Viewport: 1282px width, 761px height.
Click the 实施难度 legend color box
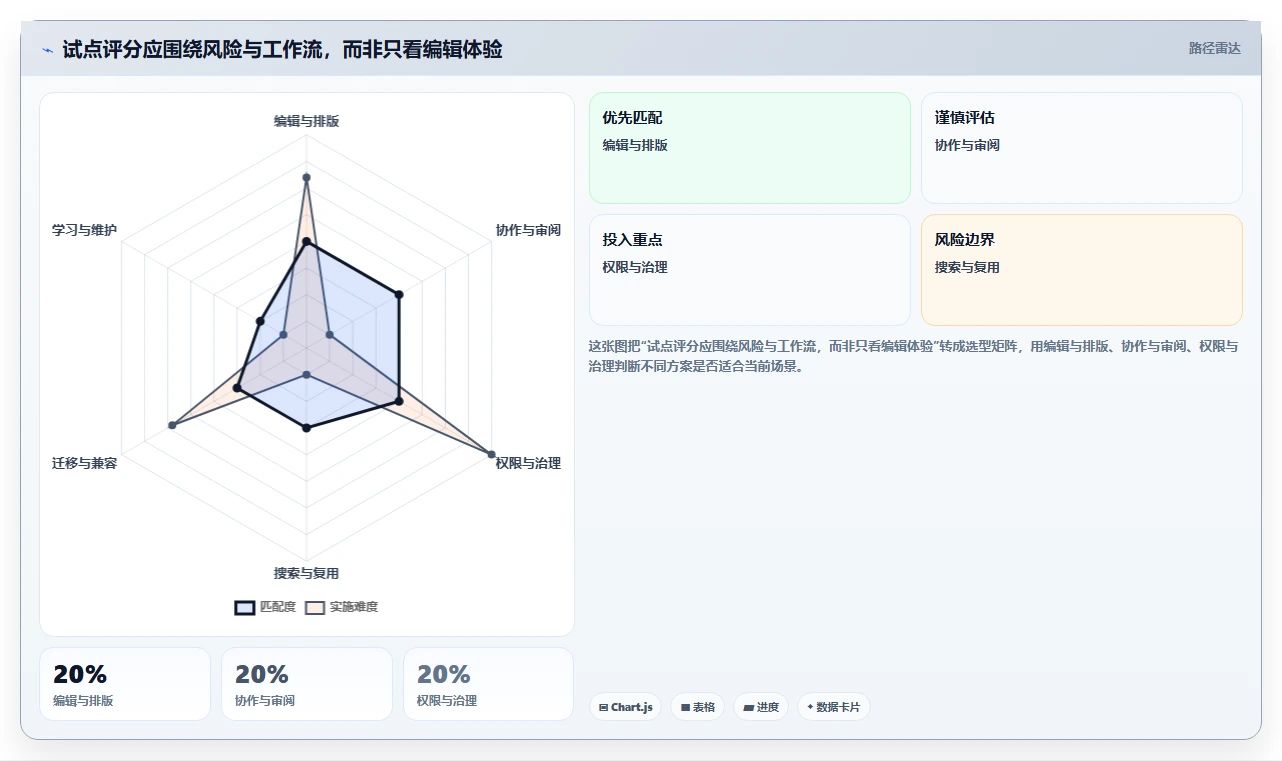click(x=315, y=607)
